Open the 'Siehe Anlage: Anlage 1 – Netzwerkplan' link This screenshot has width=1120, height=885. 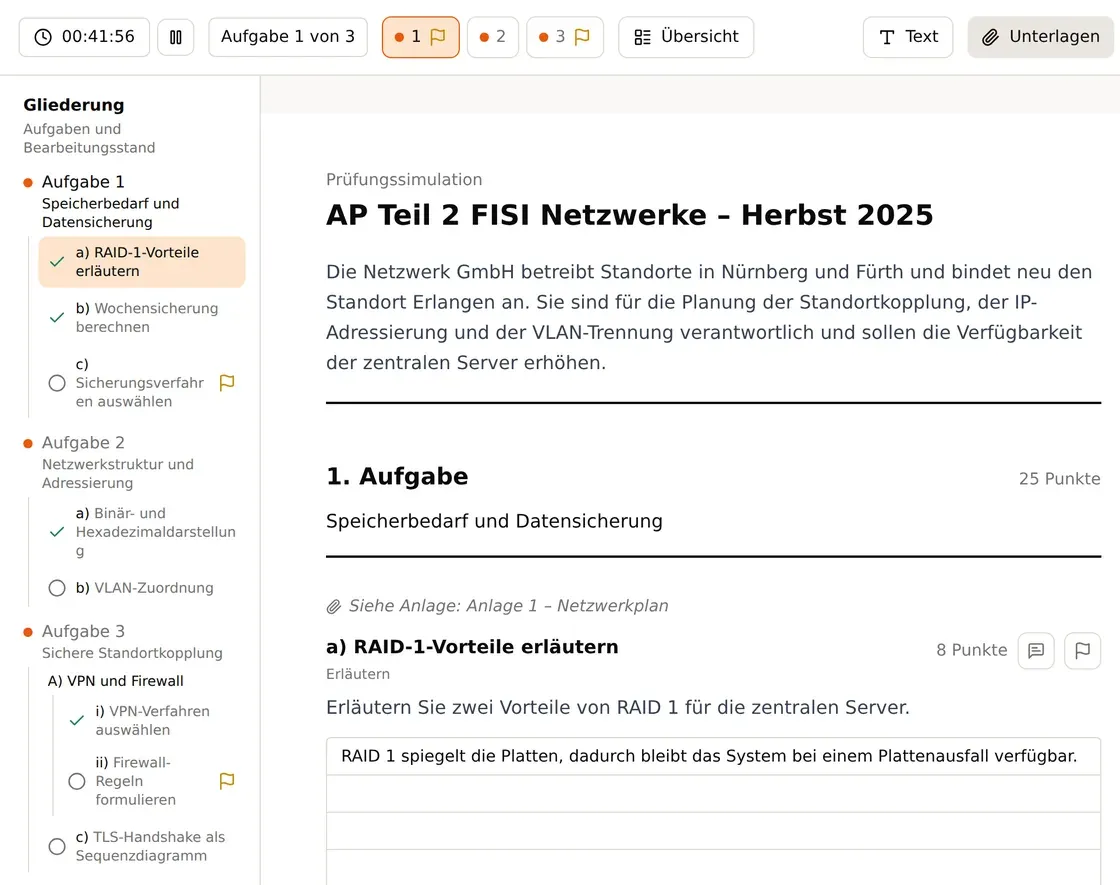coord(498,606)
